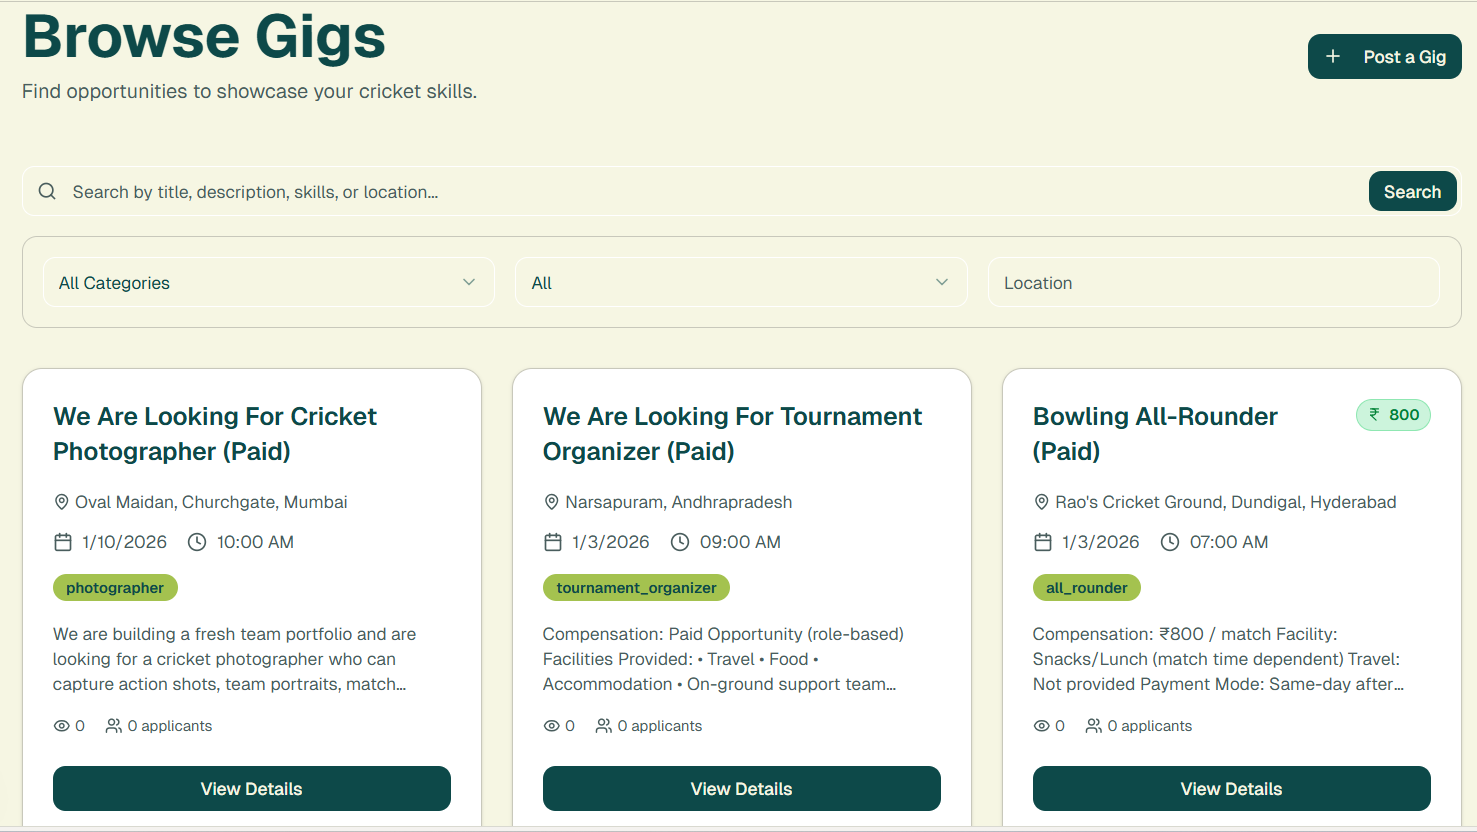View Details for the Bowling All-Rounder gig
Image resolution: width=1477 pixels, height=832 pixels.
pos(1231,788)
